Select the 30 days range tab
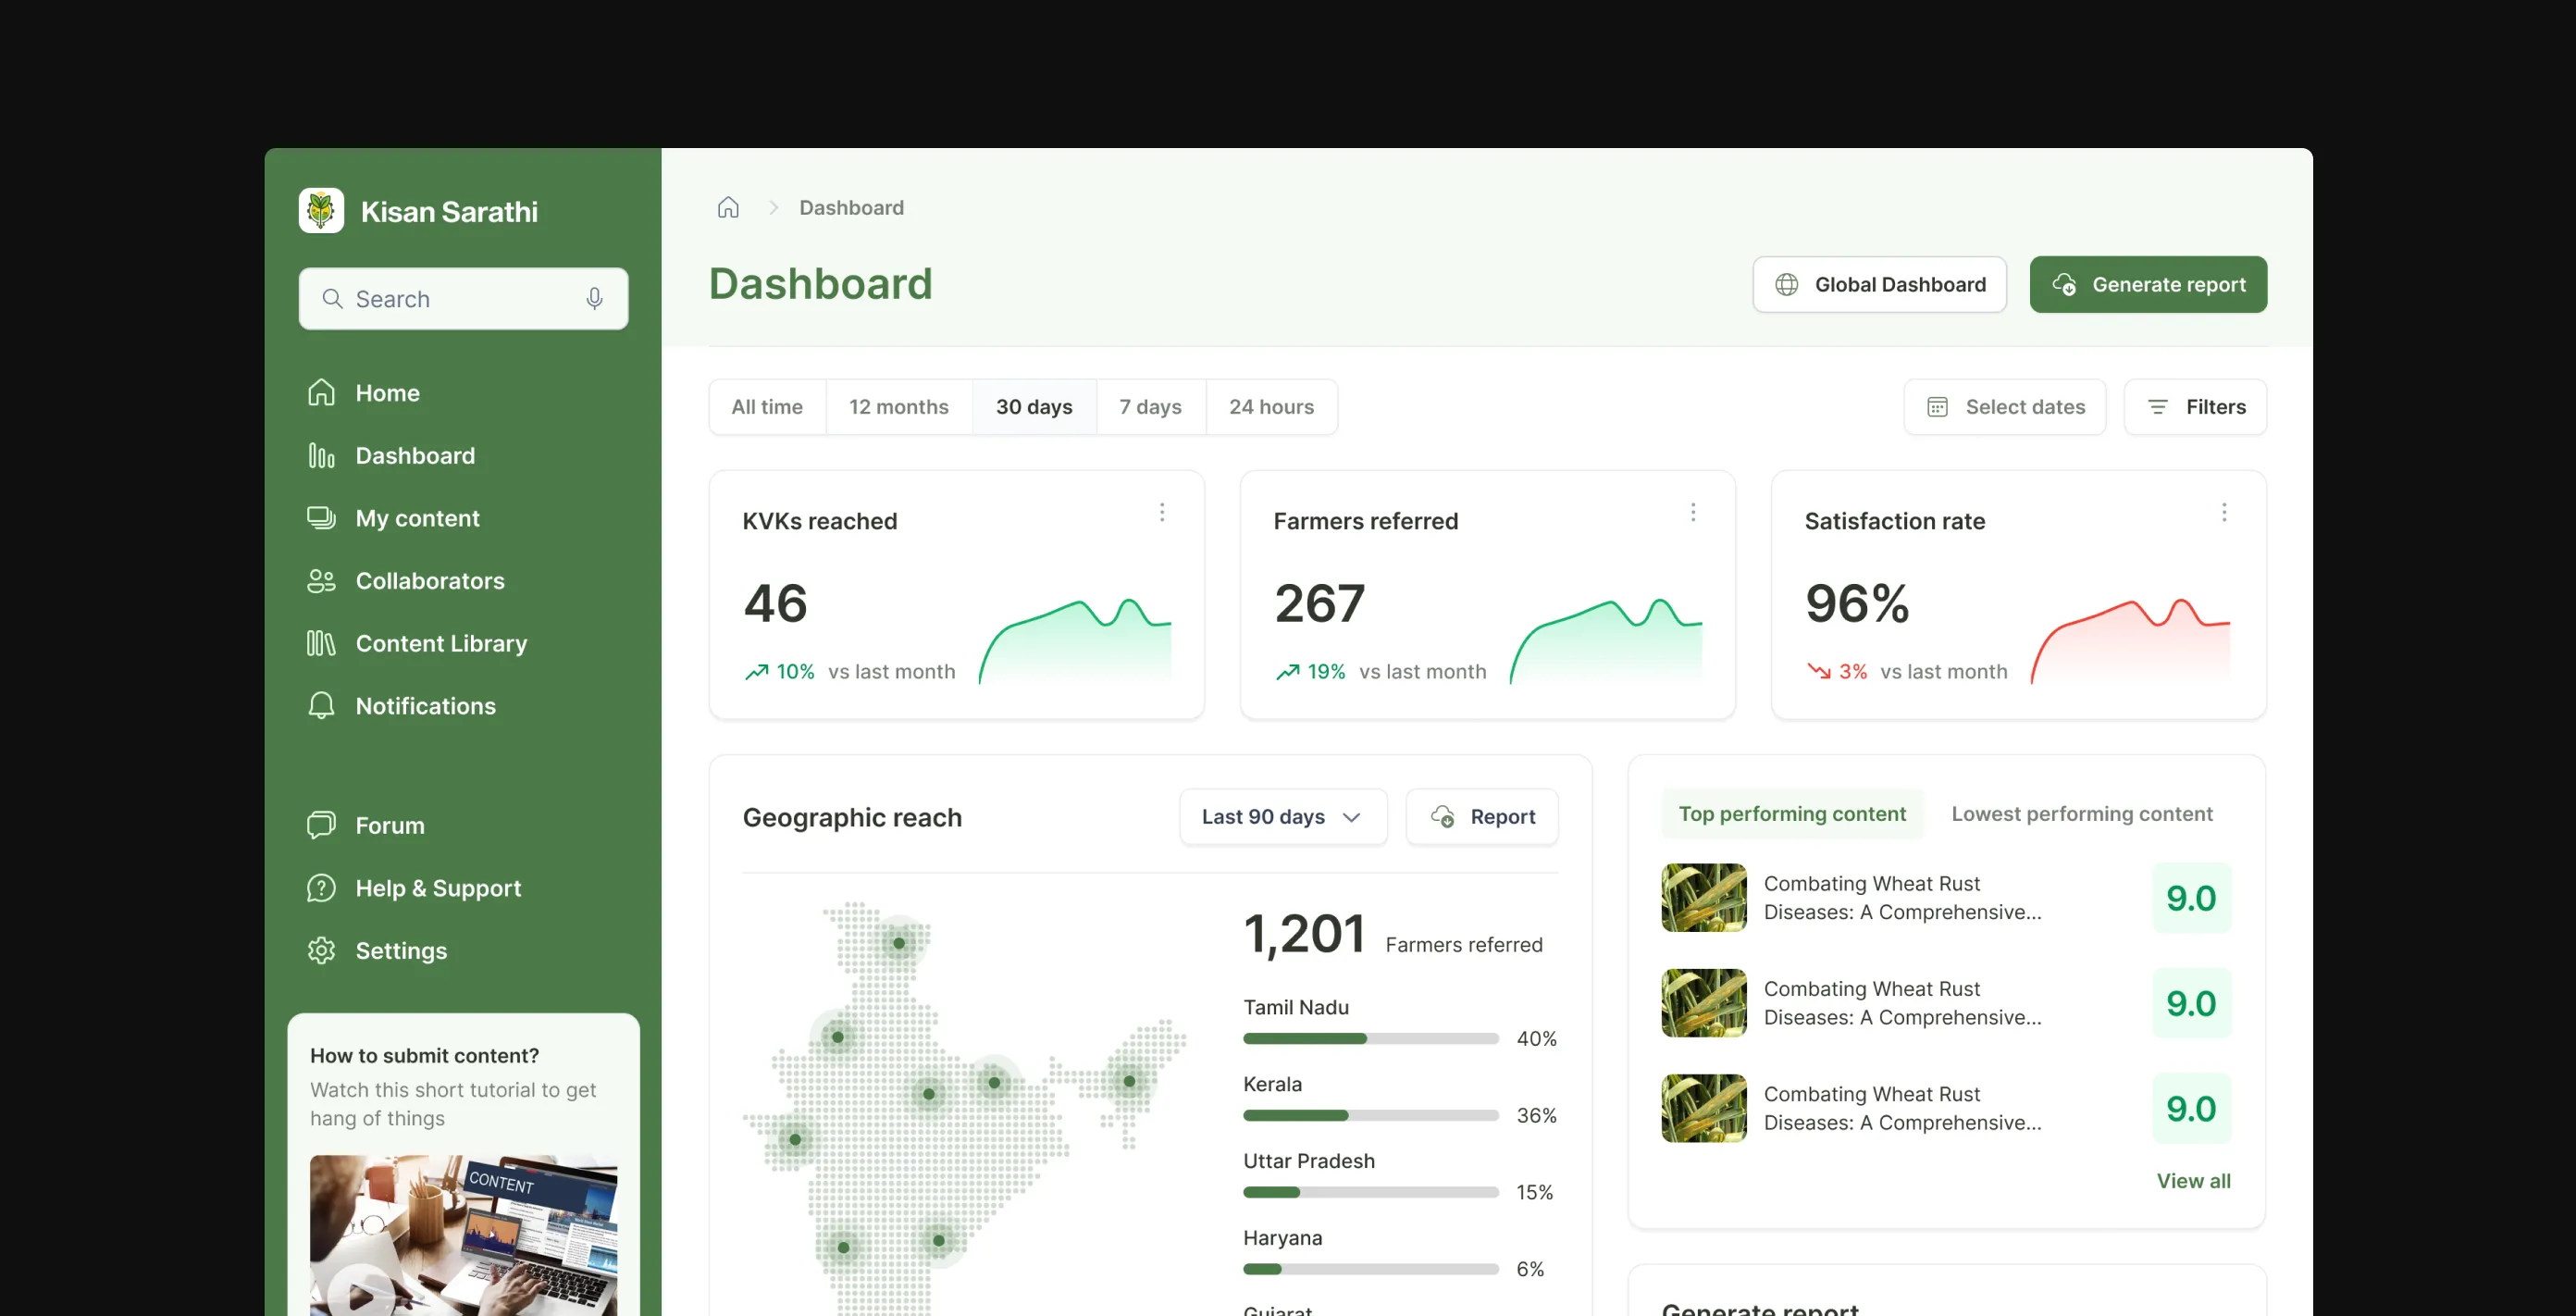Viewport: 2576px width, 1316px height. pyautogui.click(x=1034, y=406)
